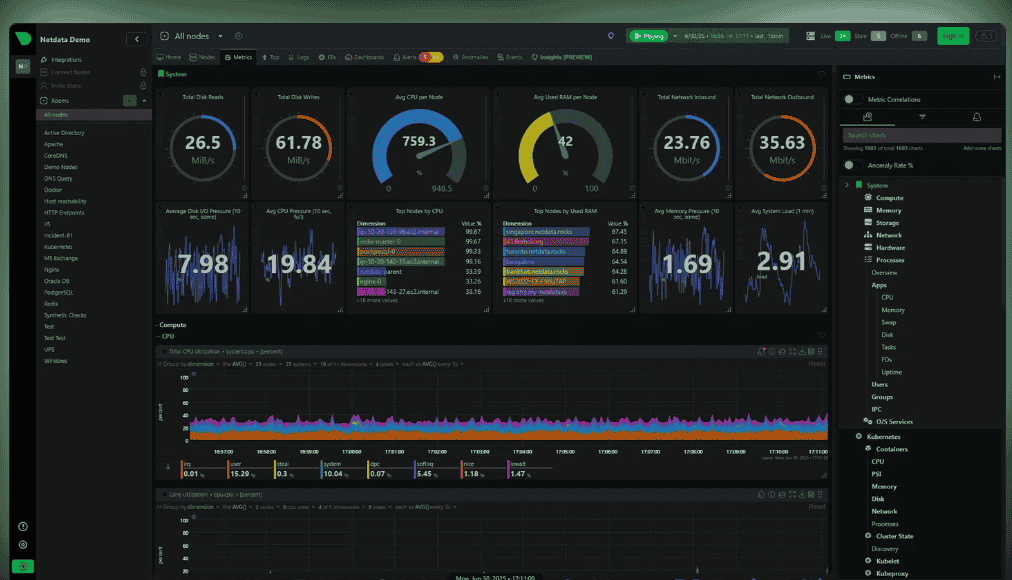Viewport: 1012px width, 580px height.
Task: Open the Logs tab
Action: pyautogui.click(x=299, y=57)
